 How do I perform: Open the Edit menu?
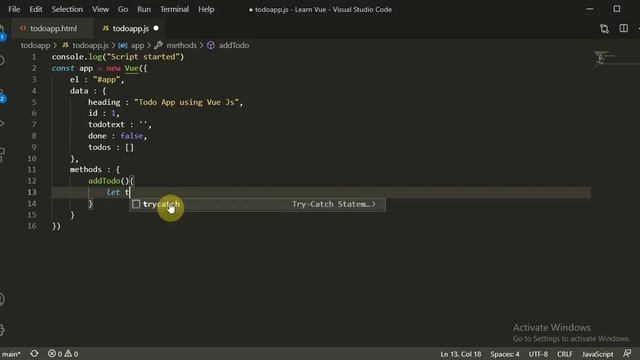tap(36, 9)
